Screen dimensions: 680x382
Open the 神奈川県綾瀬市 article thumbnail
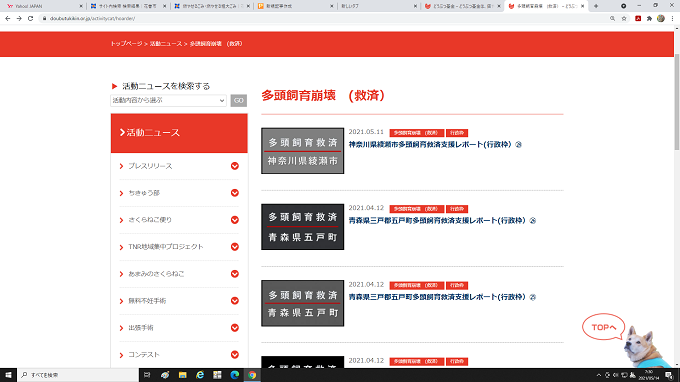coord(303,151)
